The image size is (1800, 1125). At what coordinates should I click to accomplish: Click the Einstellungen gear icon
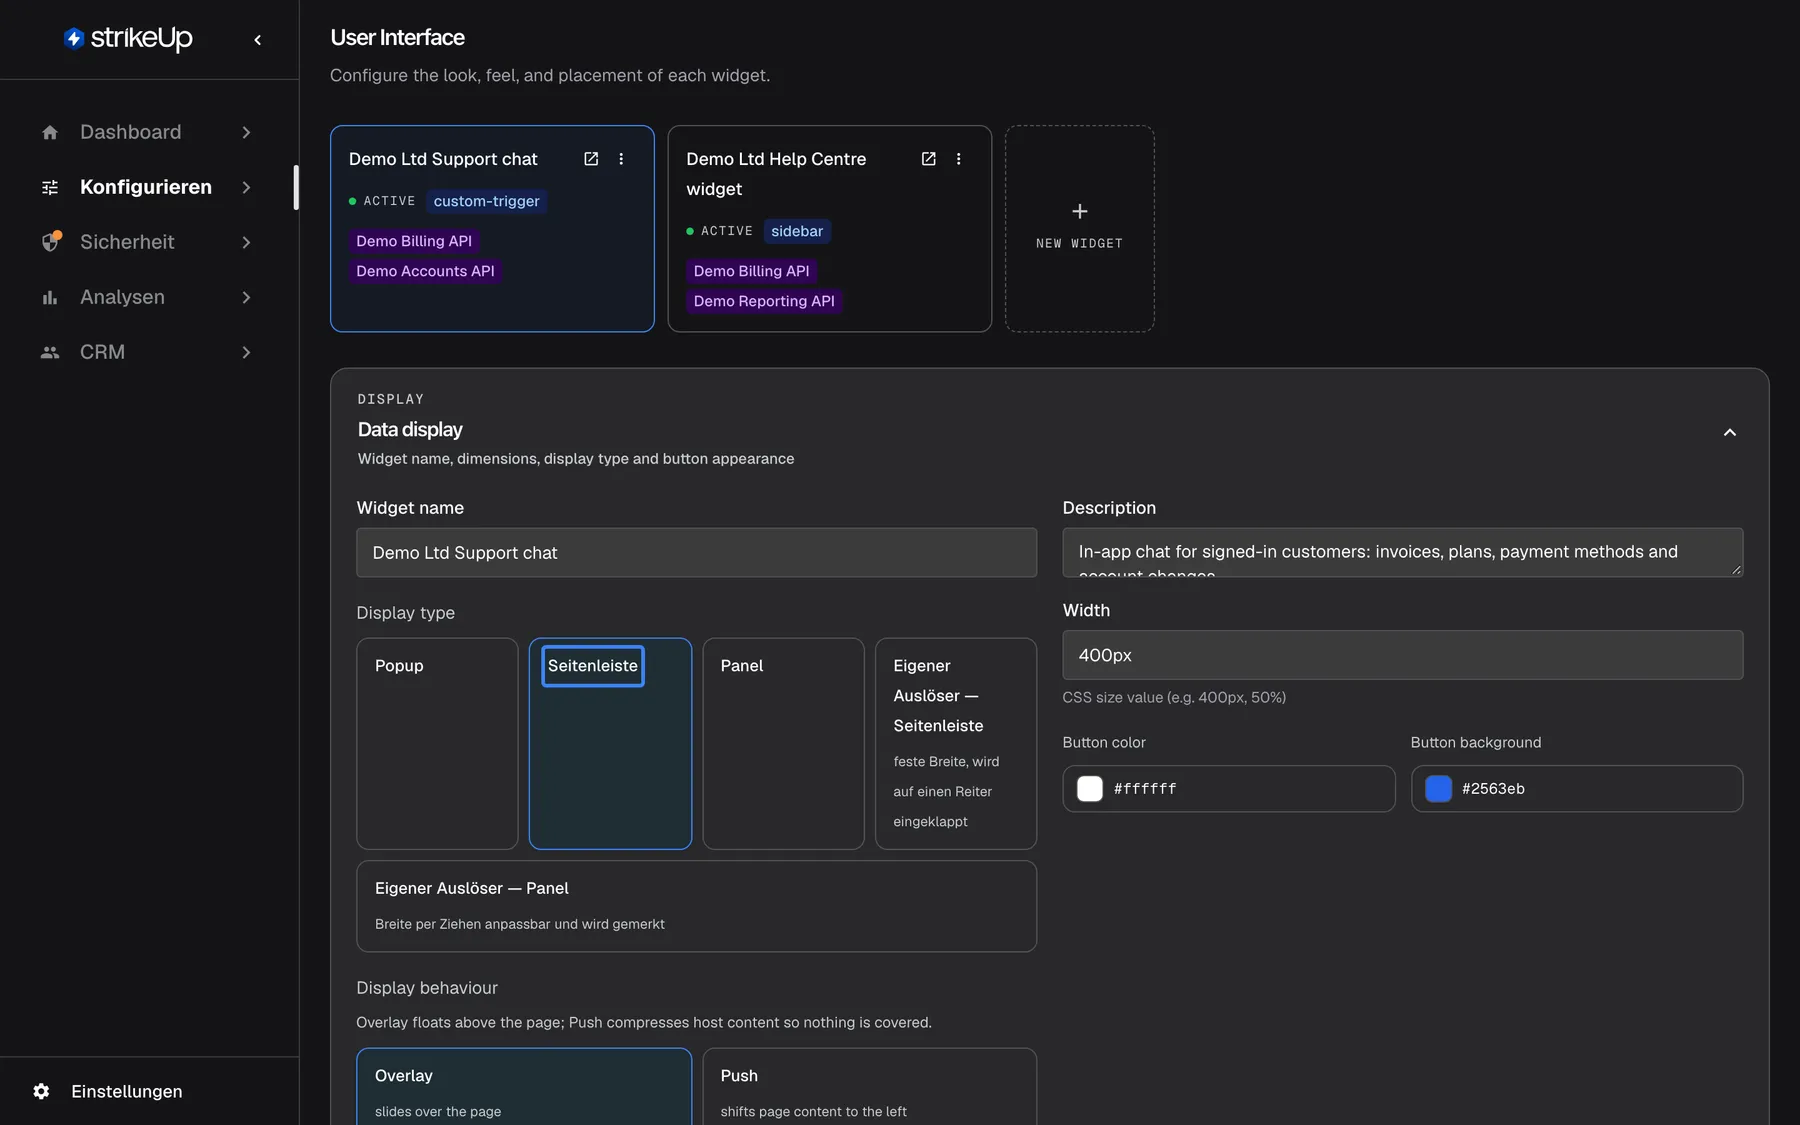pyautogui.click(x=41, y=1091)
